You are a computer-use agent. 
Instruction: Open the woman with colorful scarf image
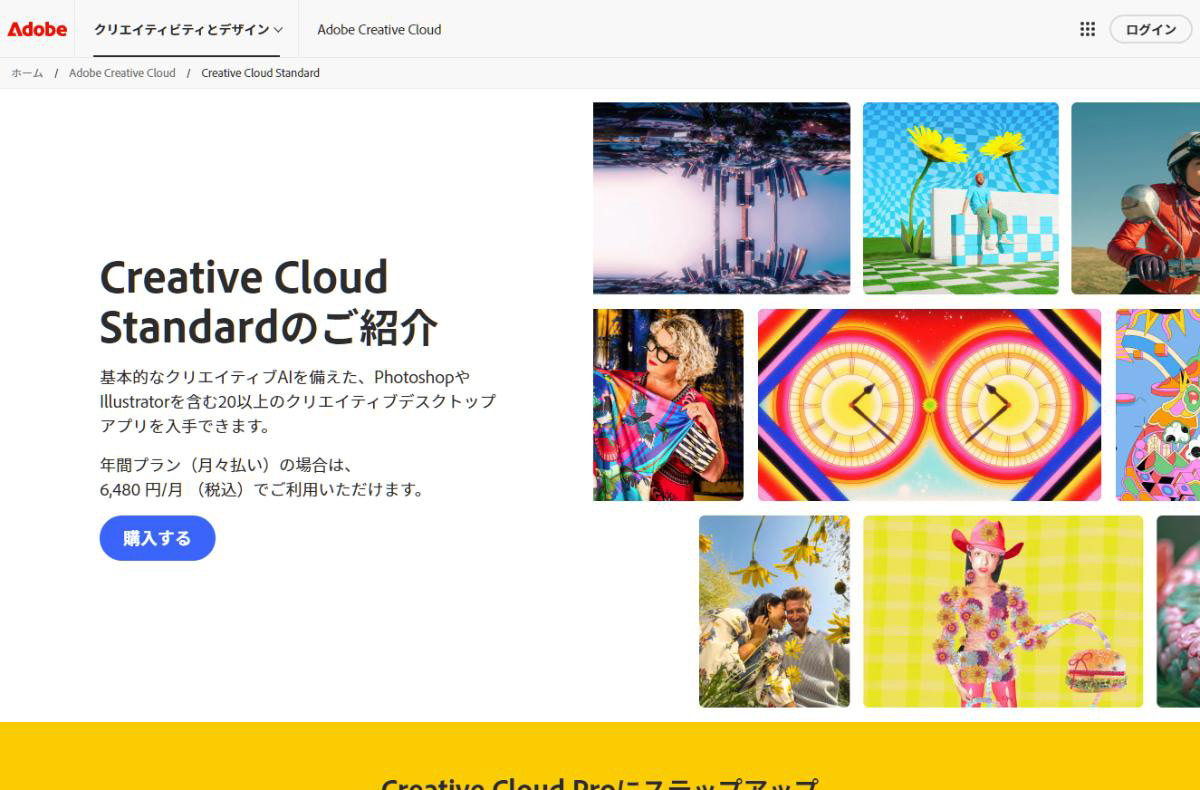tap(668, 405)
